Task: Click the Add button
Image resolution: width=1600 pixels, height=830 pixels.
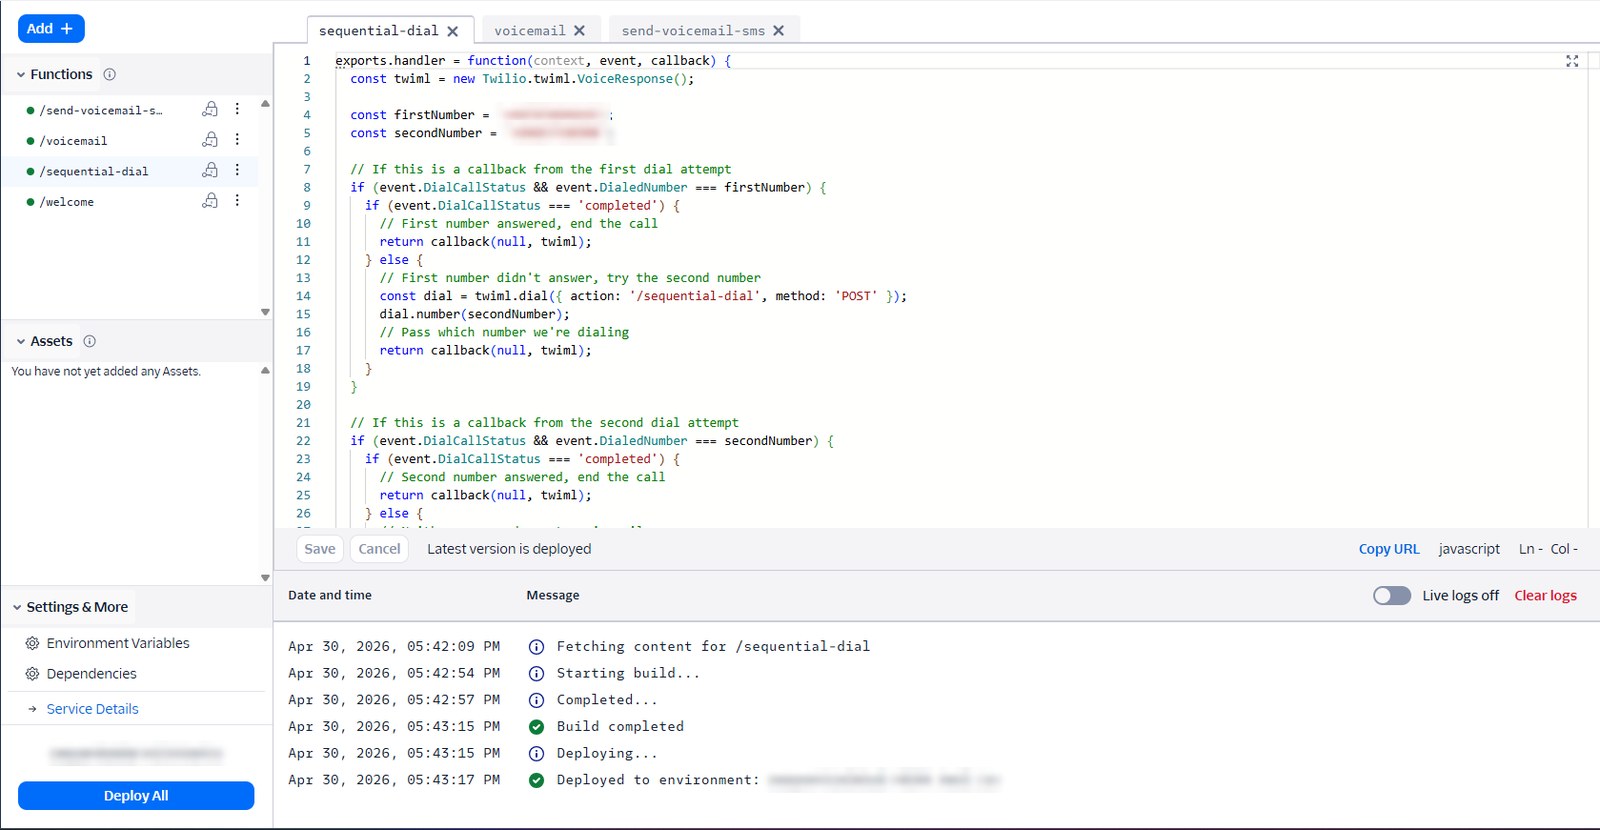Action: pyautogui.click(x=51, y=29)
